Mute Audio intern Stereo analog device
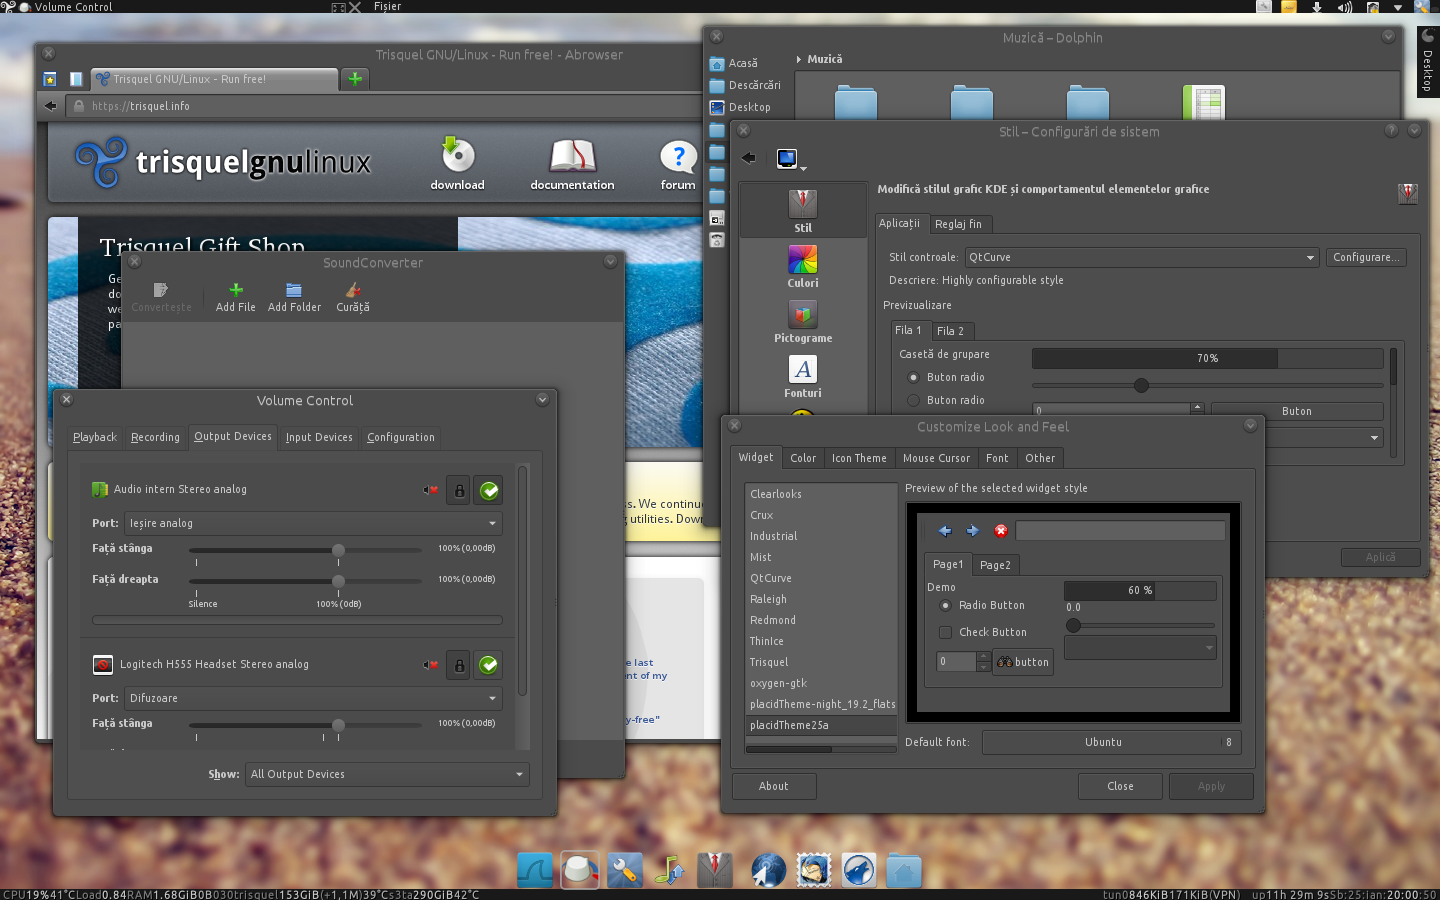 pos(431,490)
